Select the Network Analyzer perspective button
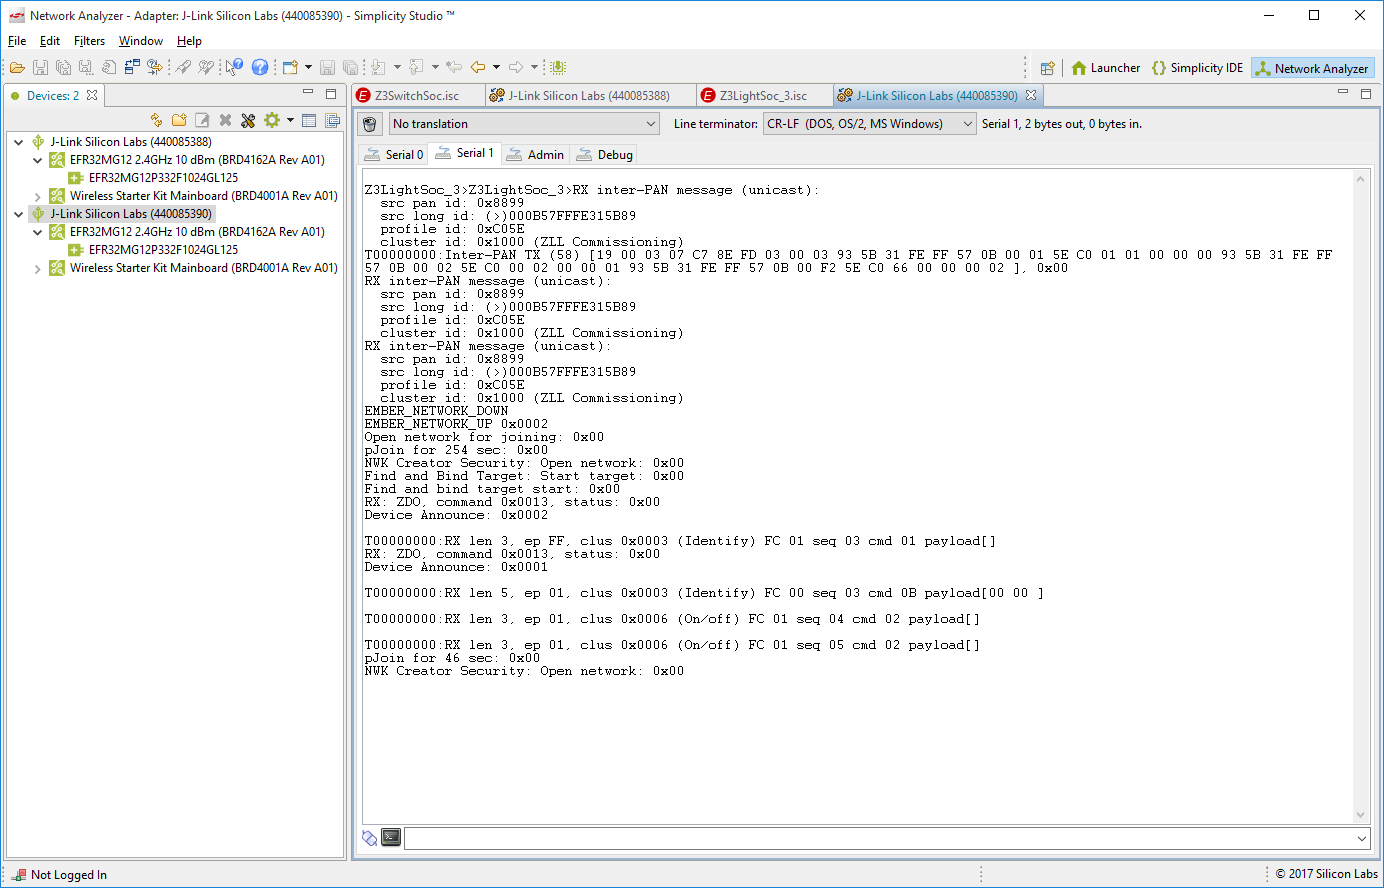 [x=1313, y=68]
